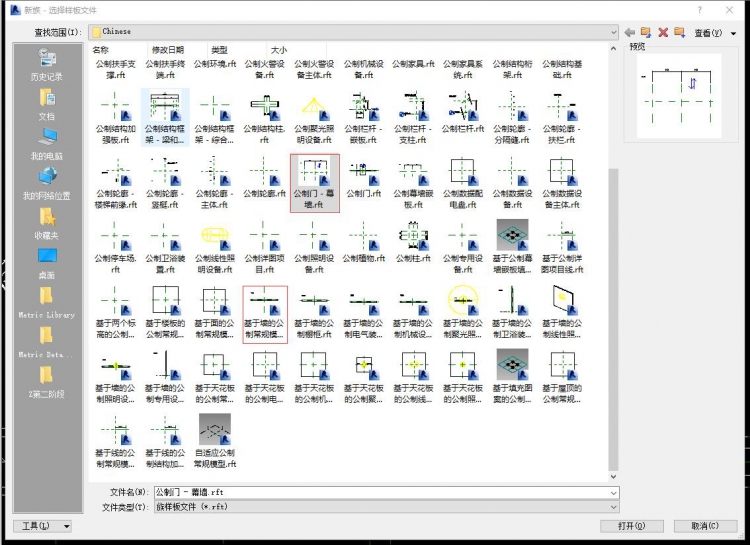Viewport: 750px width, 545px height.
Task: Select the 公制幕墙嵌板.rft template
Action: 413,183
